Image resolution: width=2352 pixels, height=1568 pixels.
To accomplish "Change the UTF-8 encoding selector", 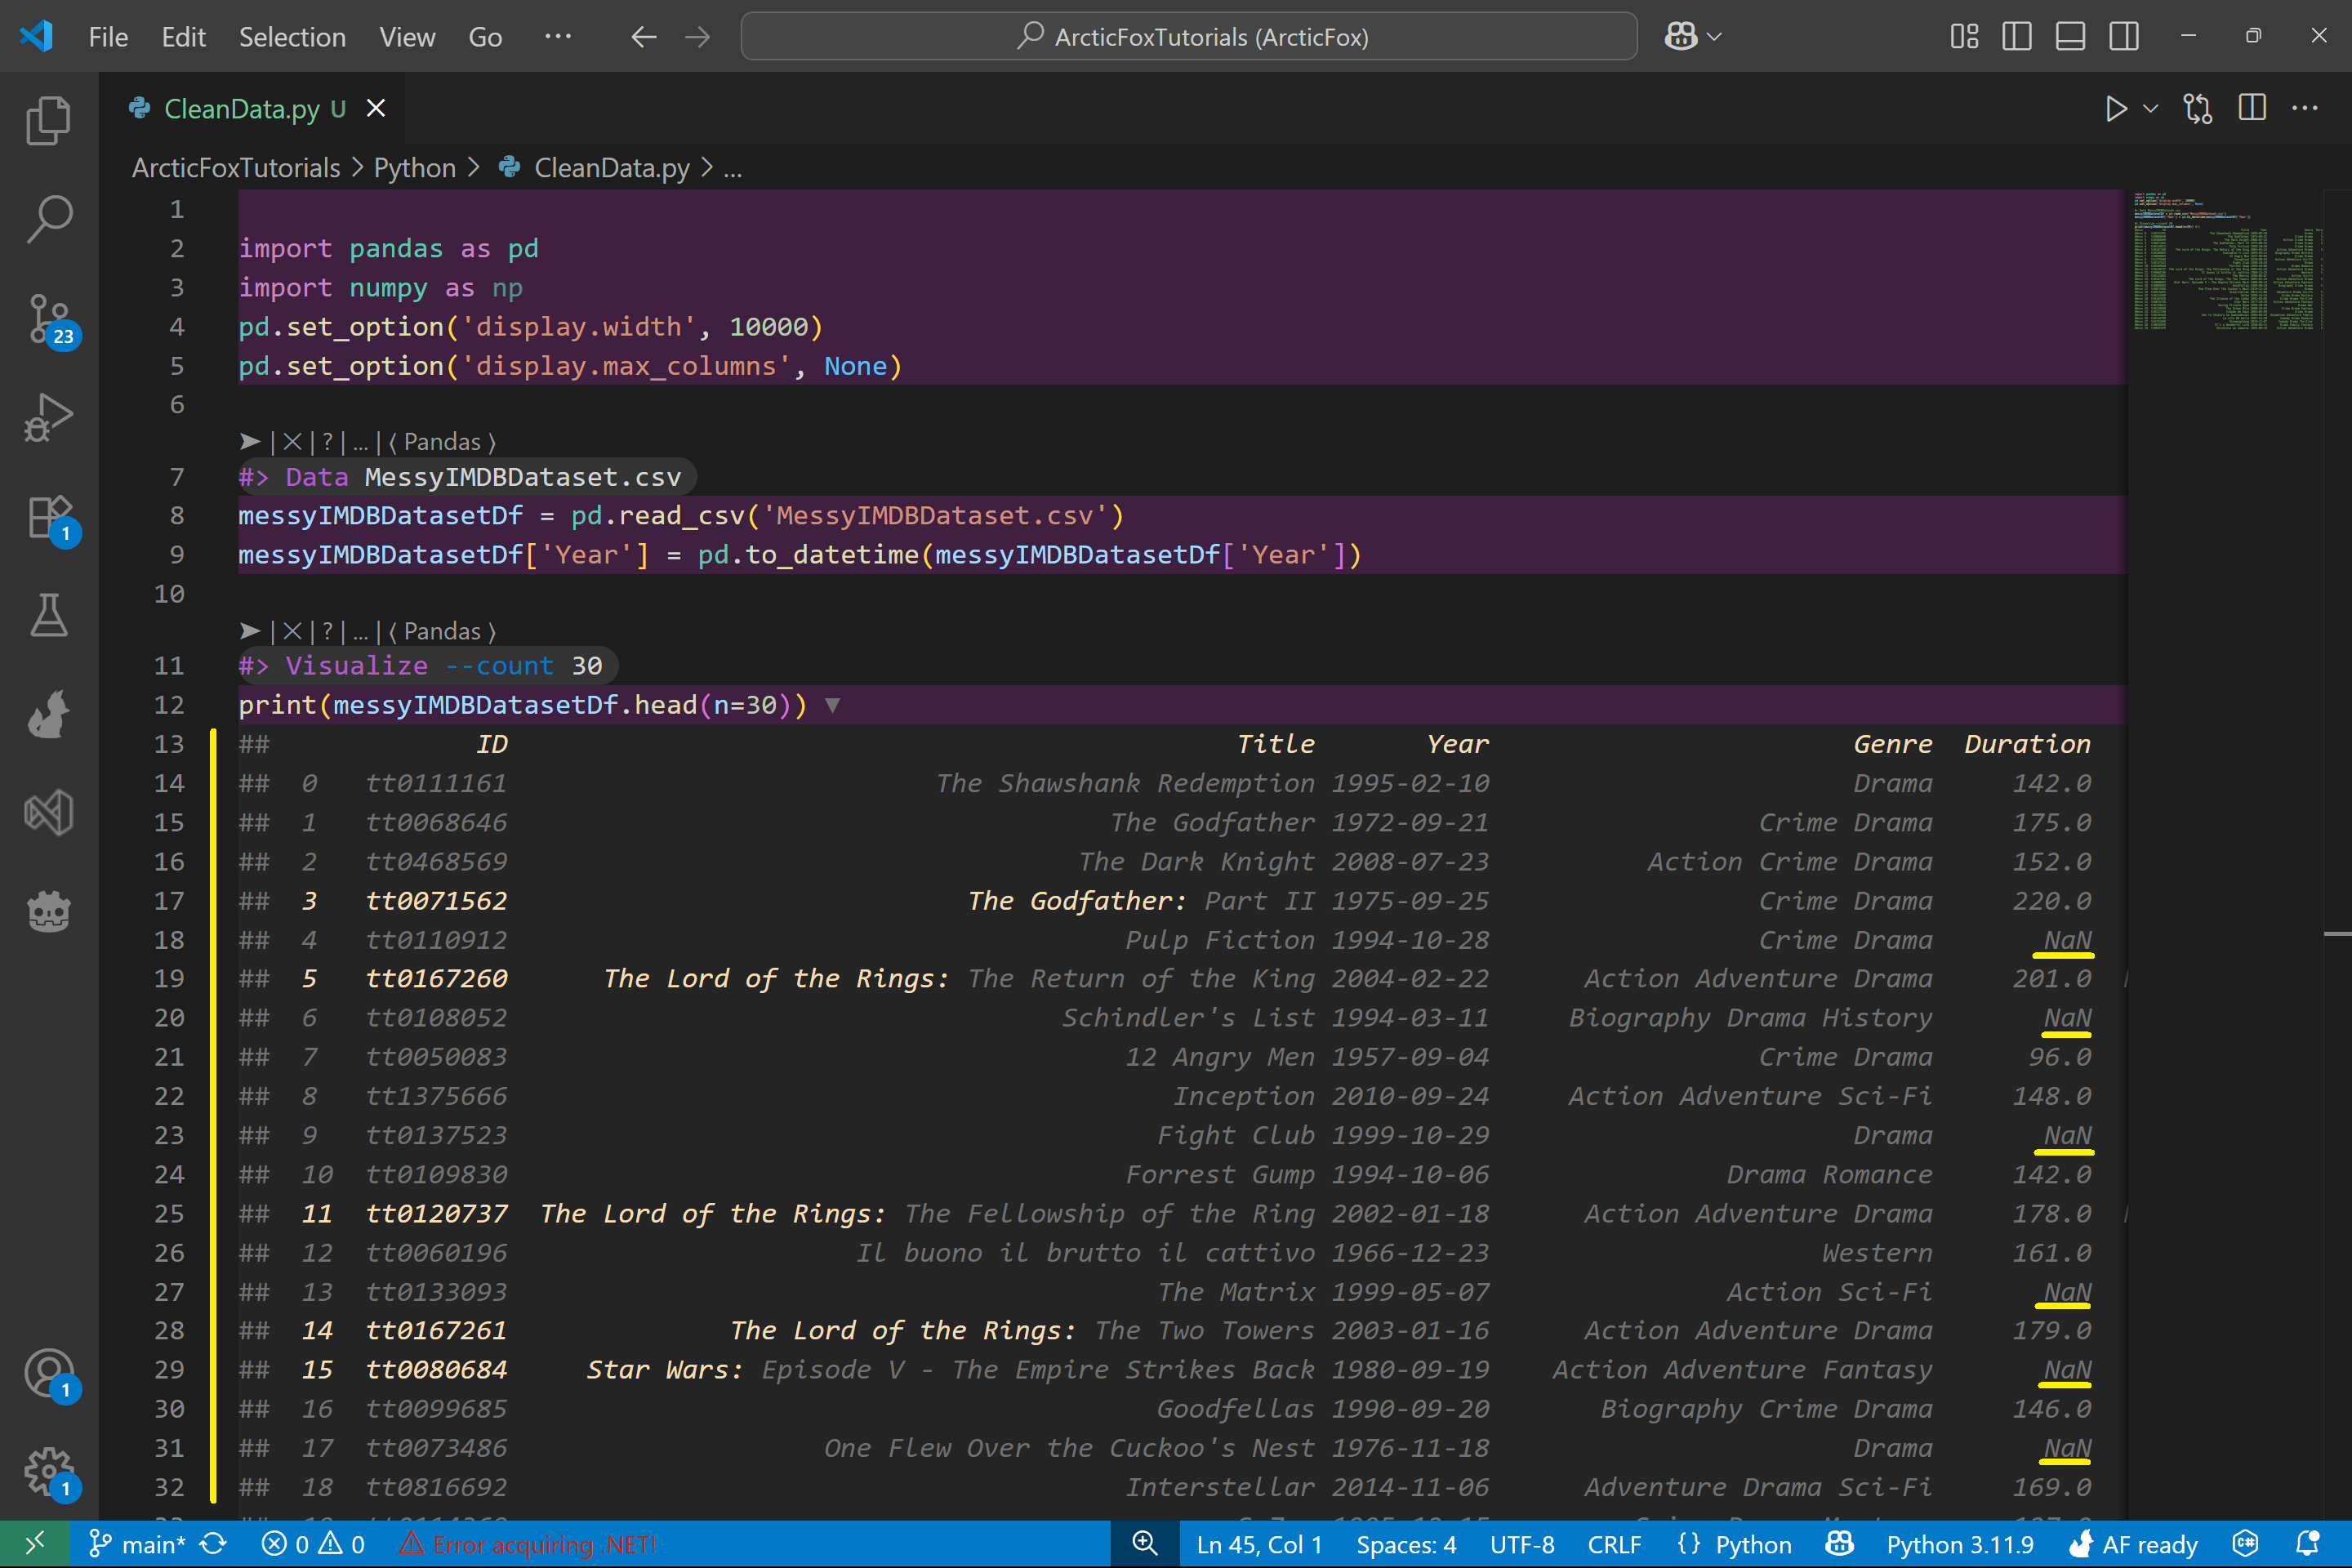I will point(1522,1544).
